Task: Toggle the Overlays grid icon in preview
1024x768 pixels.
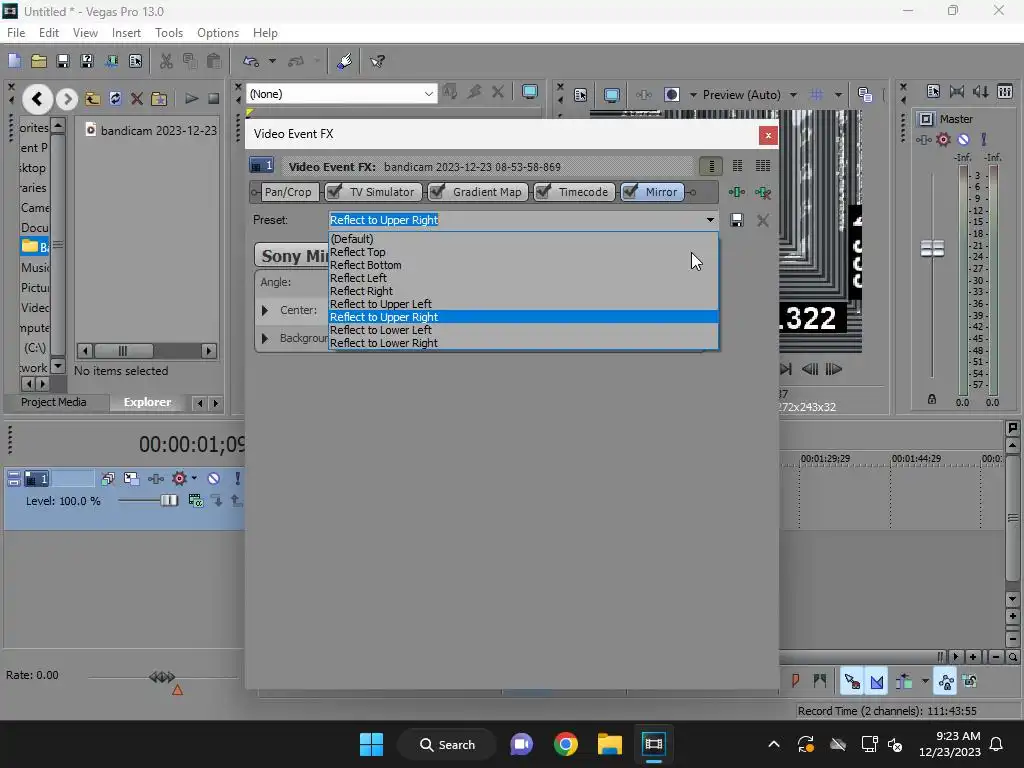Action: coord(816,95)
